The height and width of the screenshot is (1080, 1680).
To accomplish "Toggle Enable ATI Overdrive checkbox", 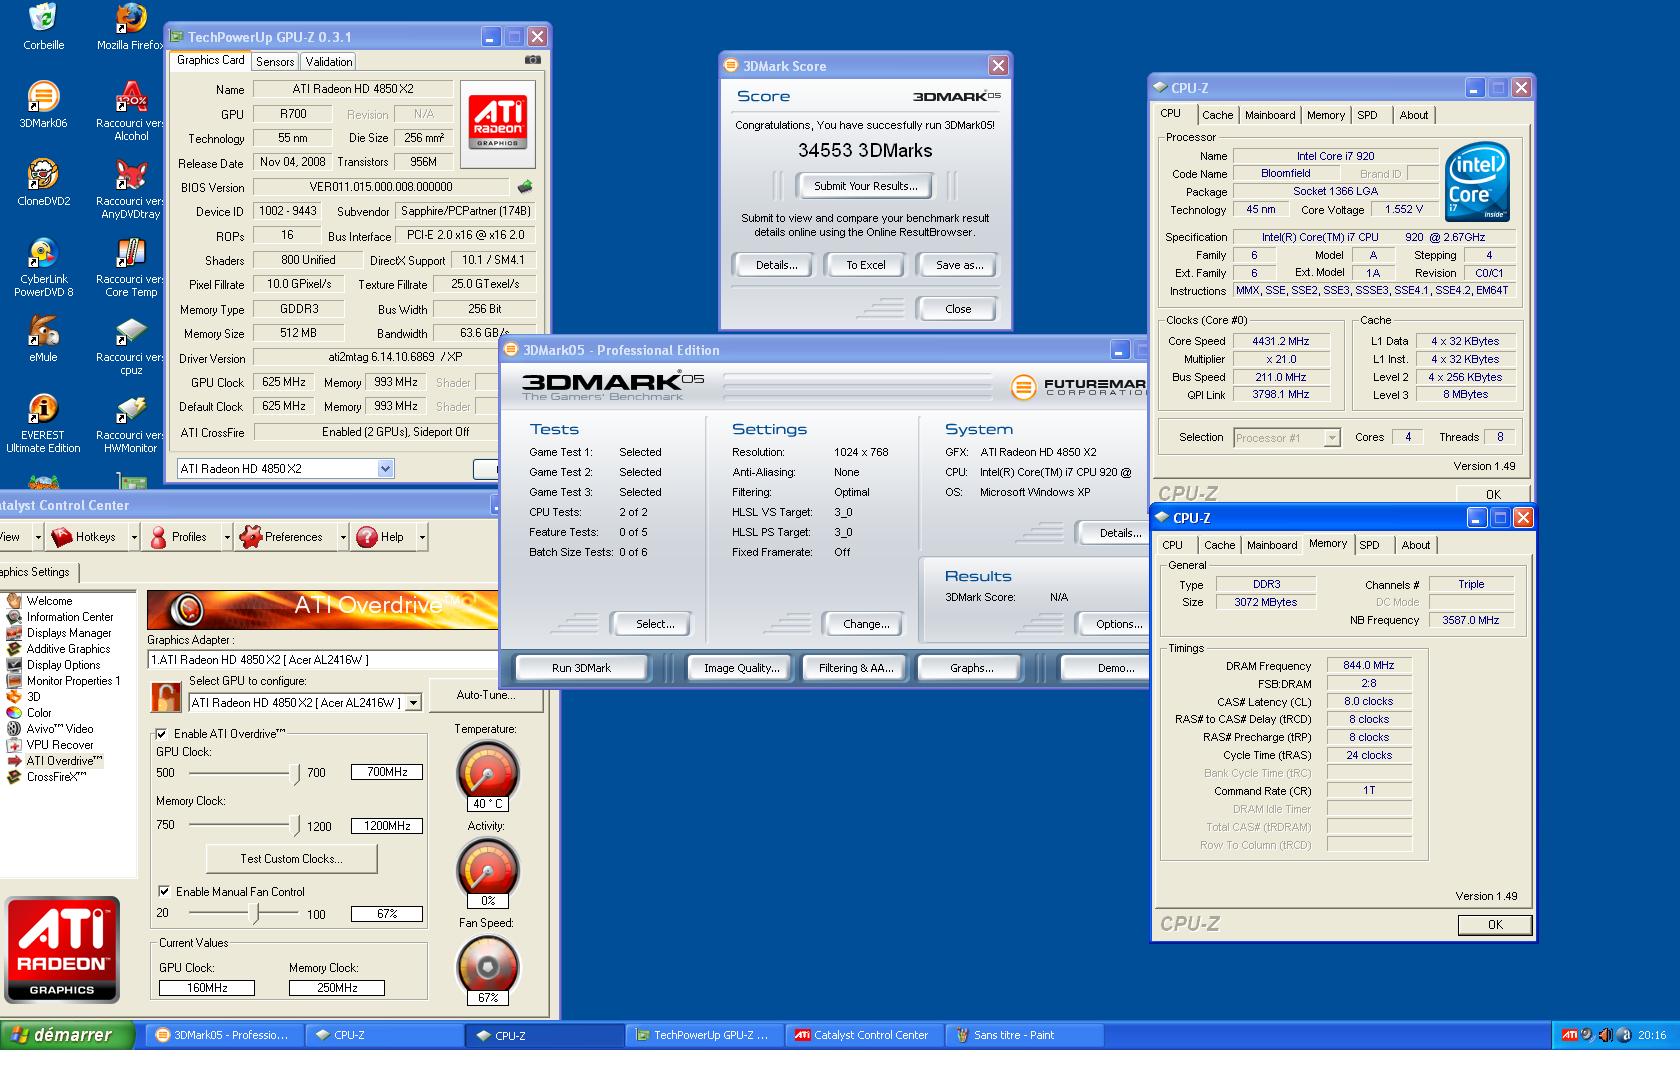I will click(162, 734).
